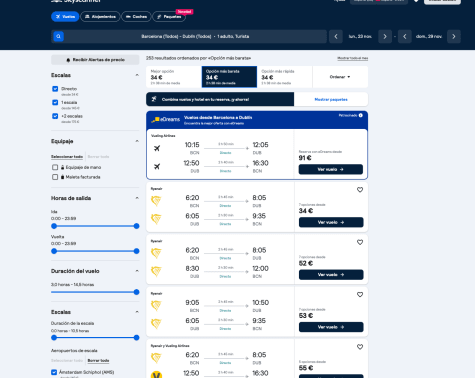The image size is (475, 378).
Task: Click heart icon on the 53 € flight
Action: [x=360, y=295]
